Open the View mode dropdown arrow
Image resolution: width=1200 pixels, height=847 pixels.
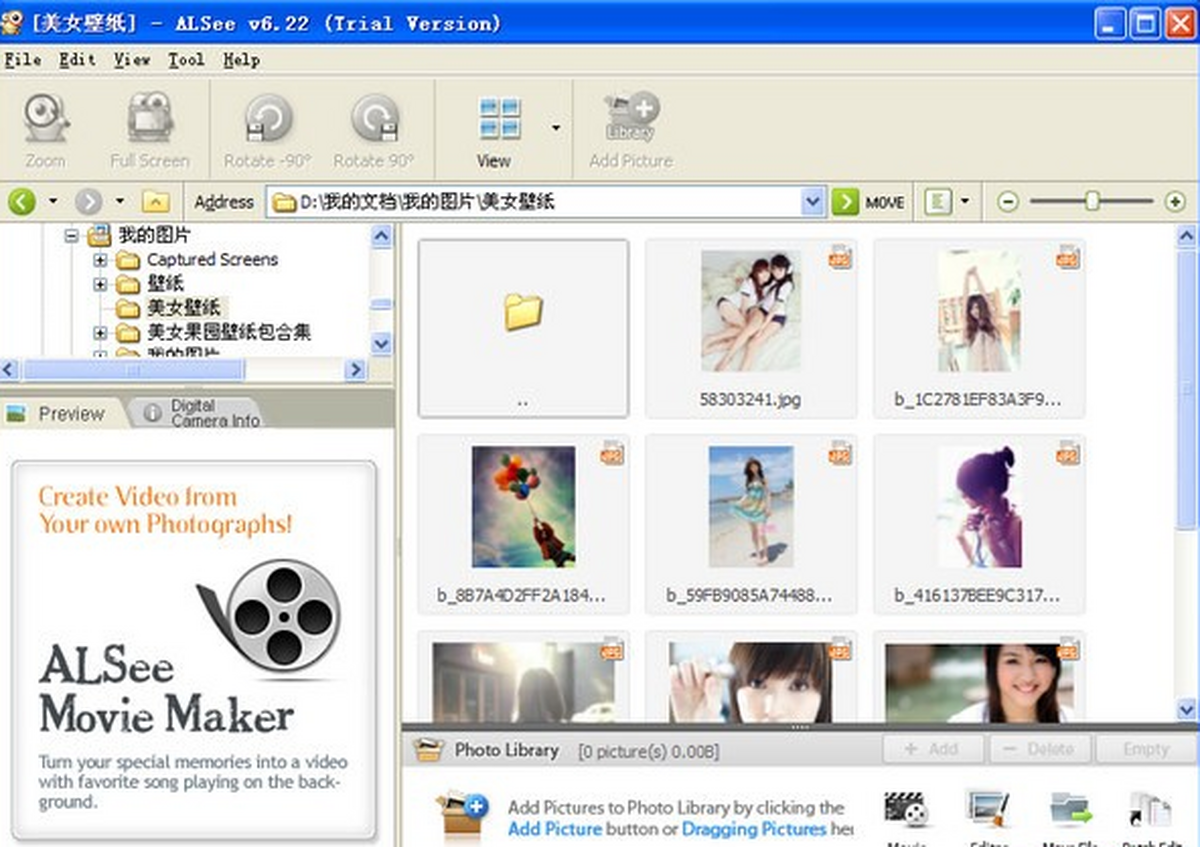pyautogui.click(x=556, y=128)
